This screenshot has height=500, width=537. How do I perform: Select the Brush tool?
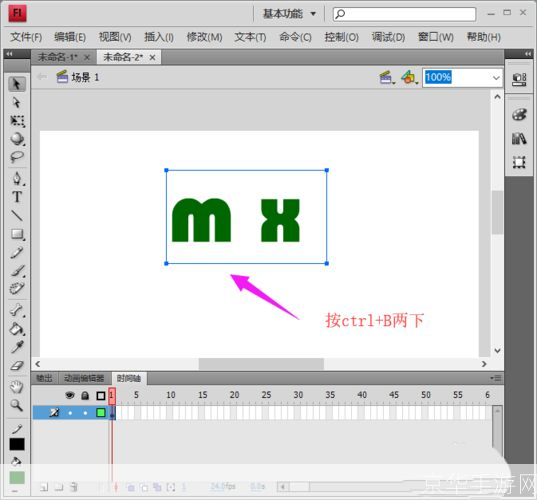pos(17,271)
